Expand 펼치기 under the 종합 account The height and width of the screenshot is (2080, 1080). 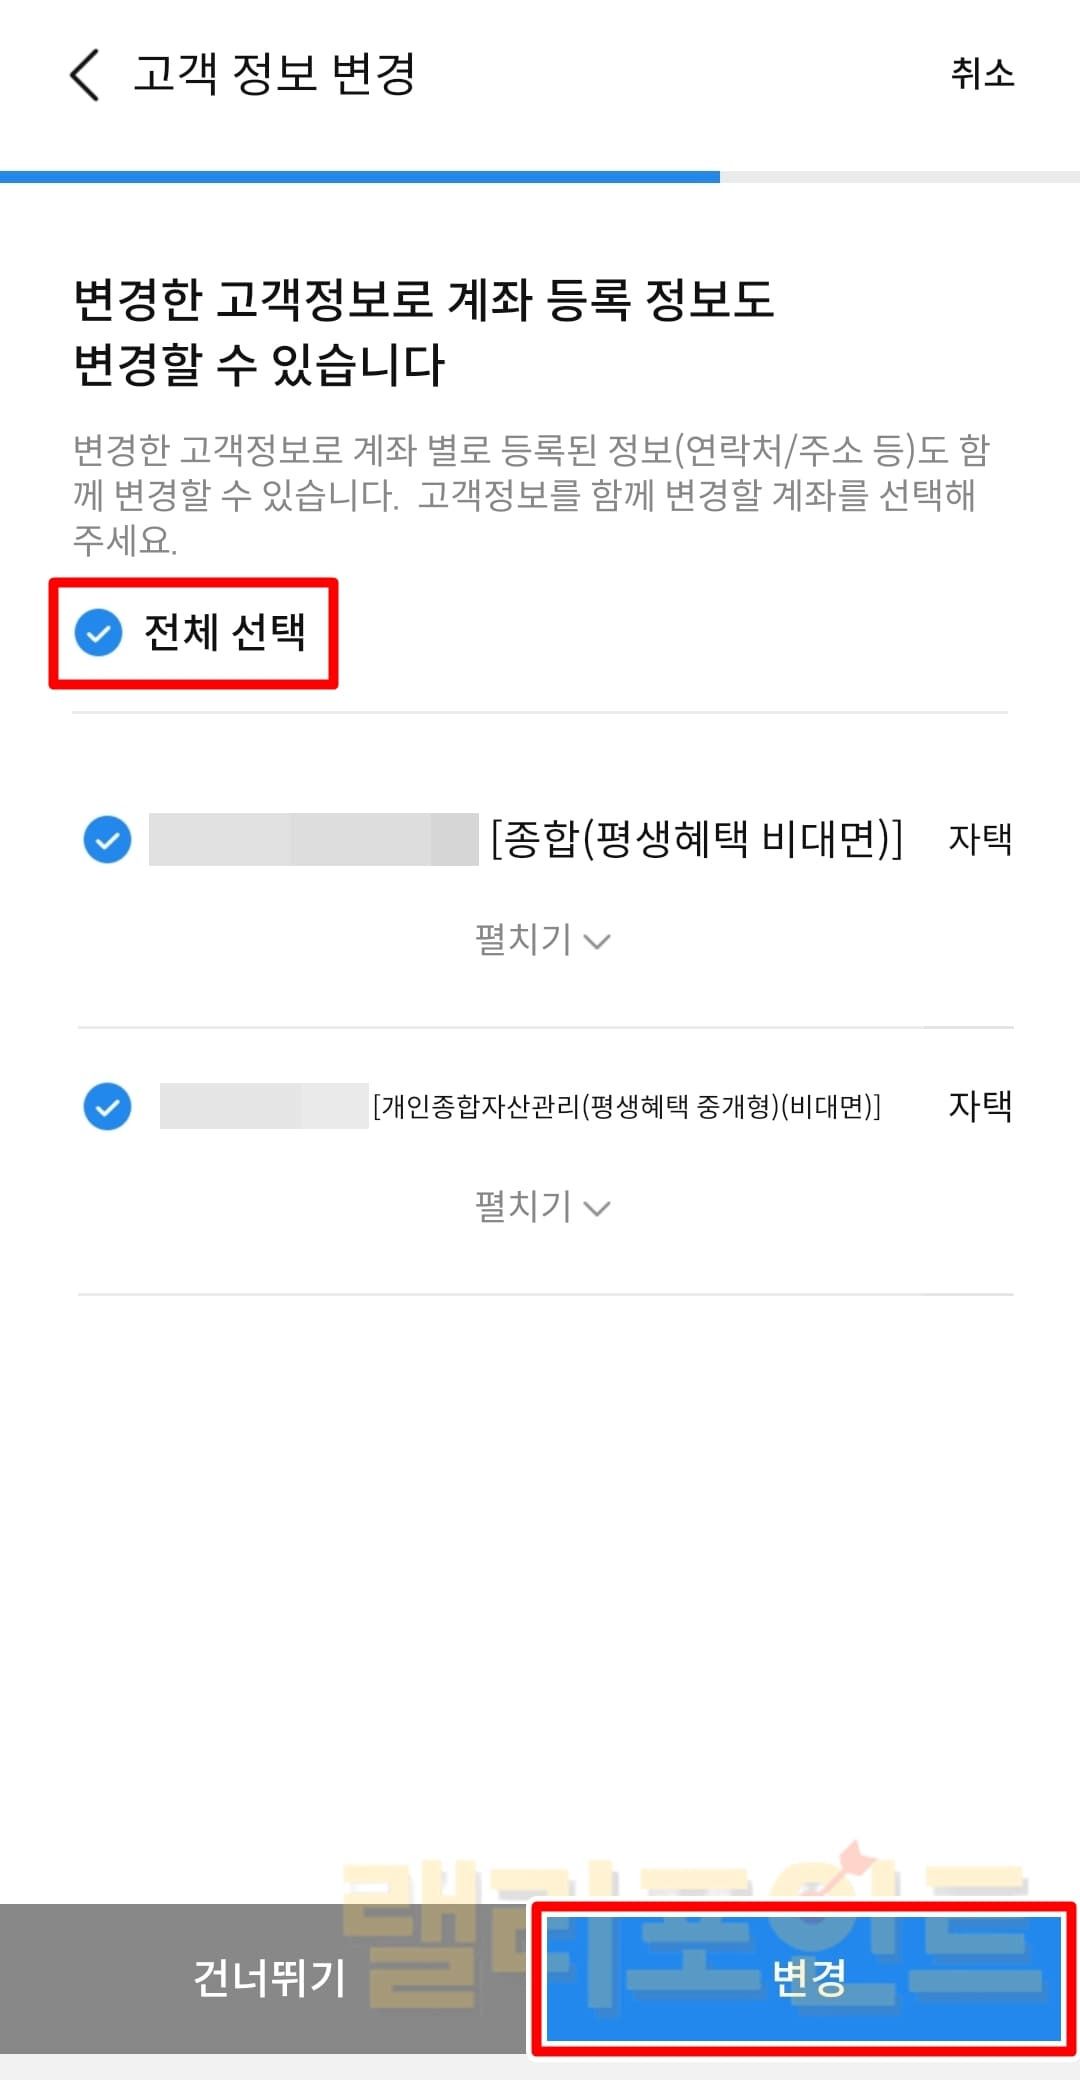(x=541, y=940)
